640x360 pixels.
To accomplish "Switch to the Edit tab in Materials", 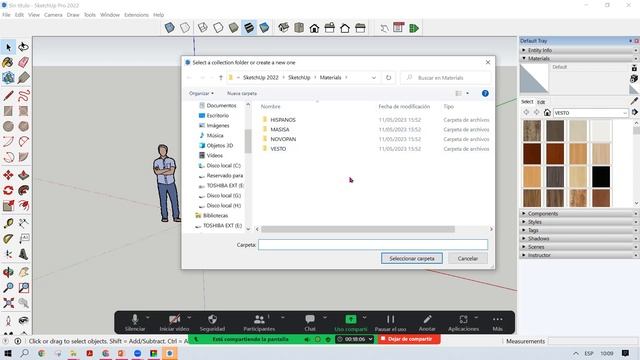I will (541, 102).
